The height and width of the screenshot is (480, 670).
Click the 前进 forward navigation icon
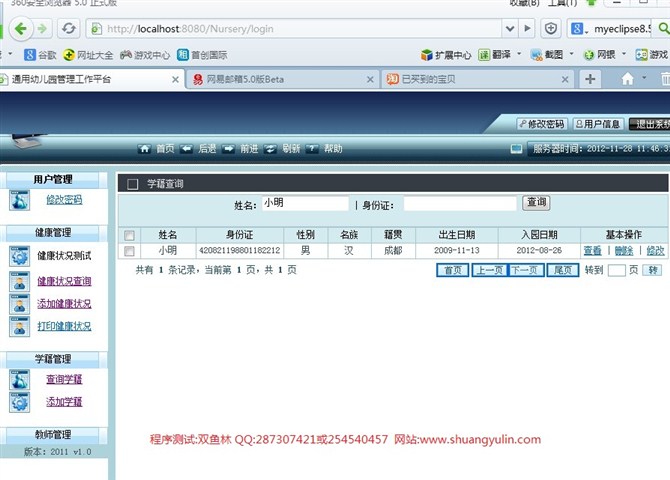[x=228, y=149]
